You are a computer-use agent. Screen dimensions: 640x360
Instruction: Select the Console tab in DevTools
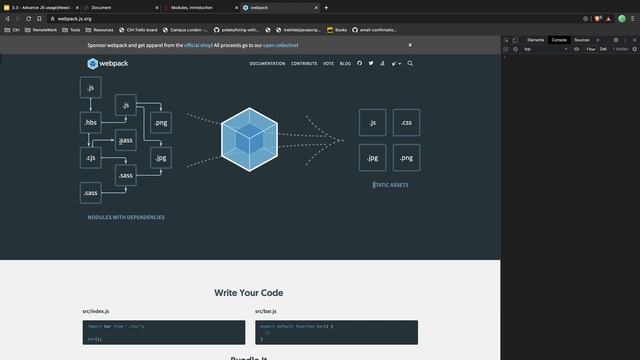(x=559, y=40)
